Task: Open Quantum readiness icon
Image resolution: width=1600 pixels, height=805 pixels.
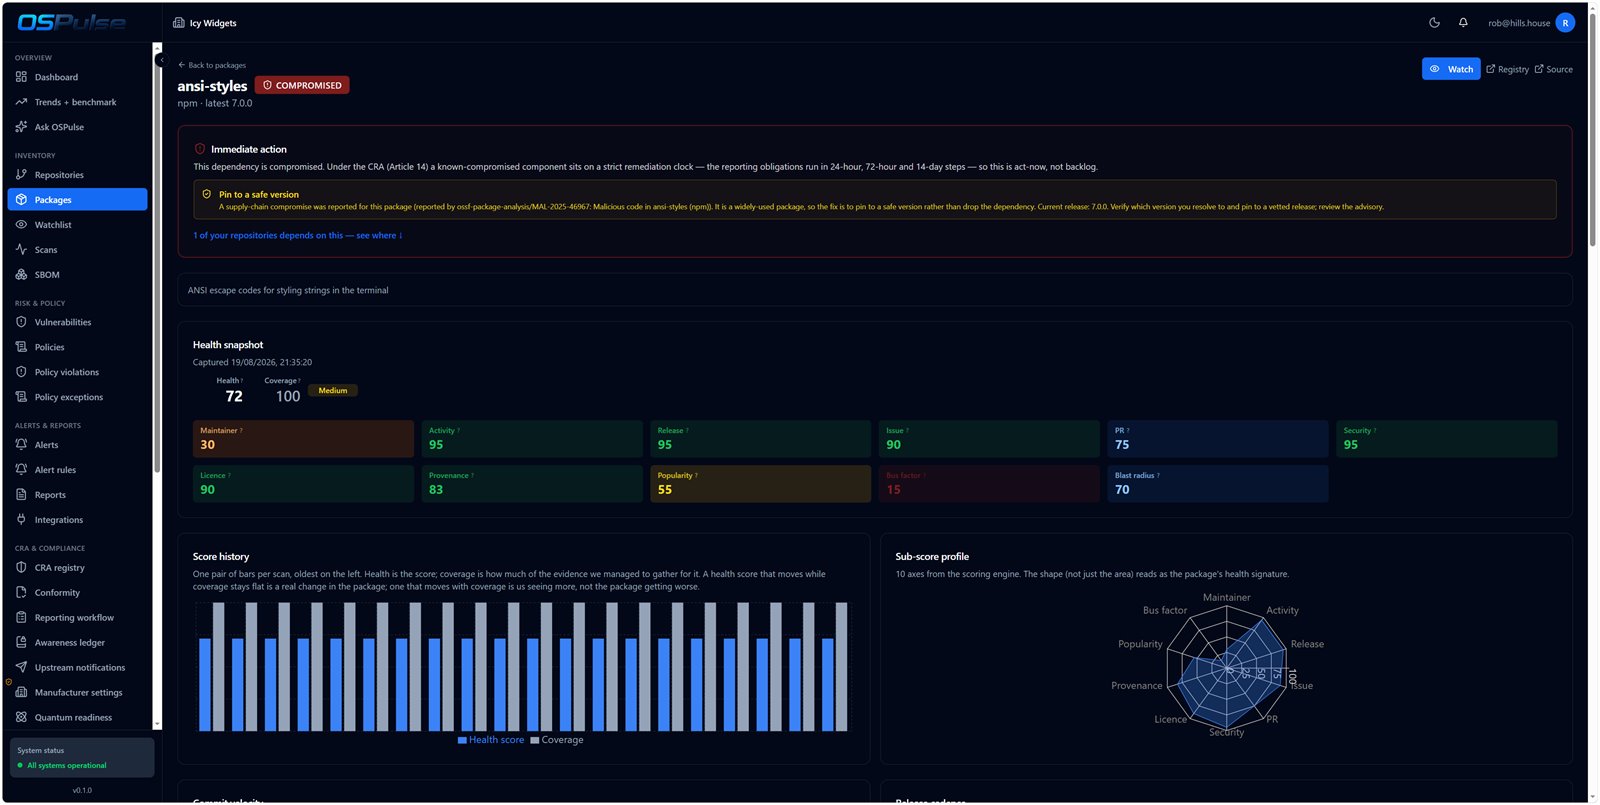Action: (21, 717)
